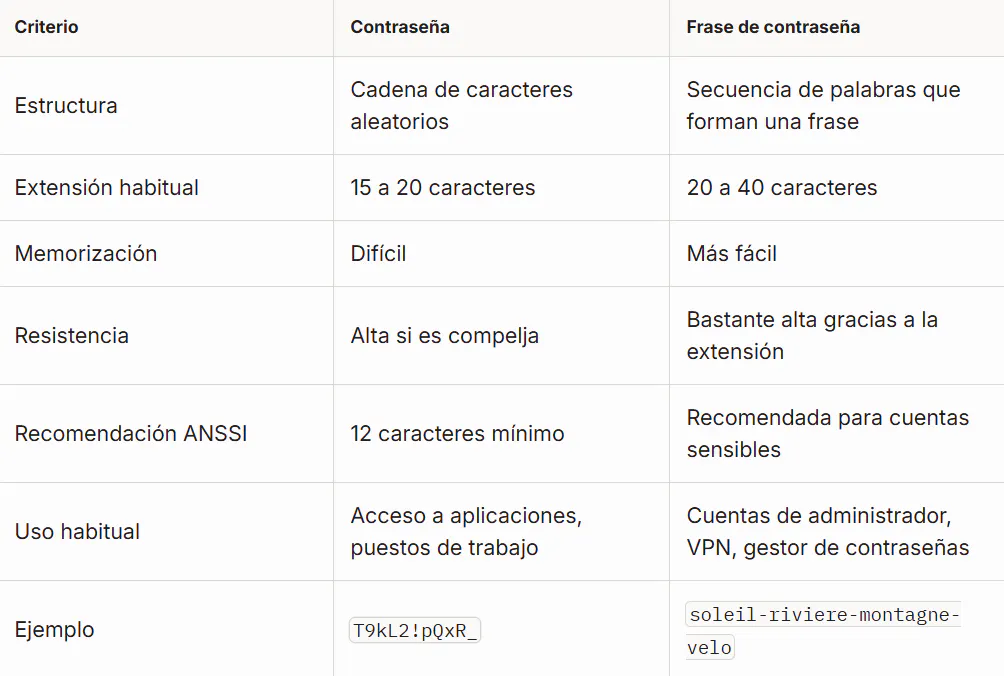Select the Resistencia row label
The height and width of the screenshot is (676, 1004).
[72, 335]
